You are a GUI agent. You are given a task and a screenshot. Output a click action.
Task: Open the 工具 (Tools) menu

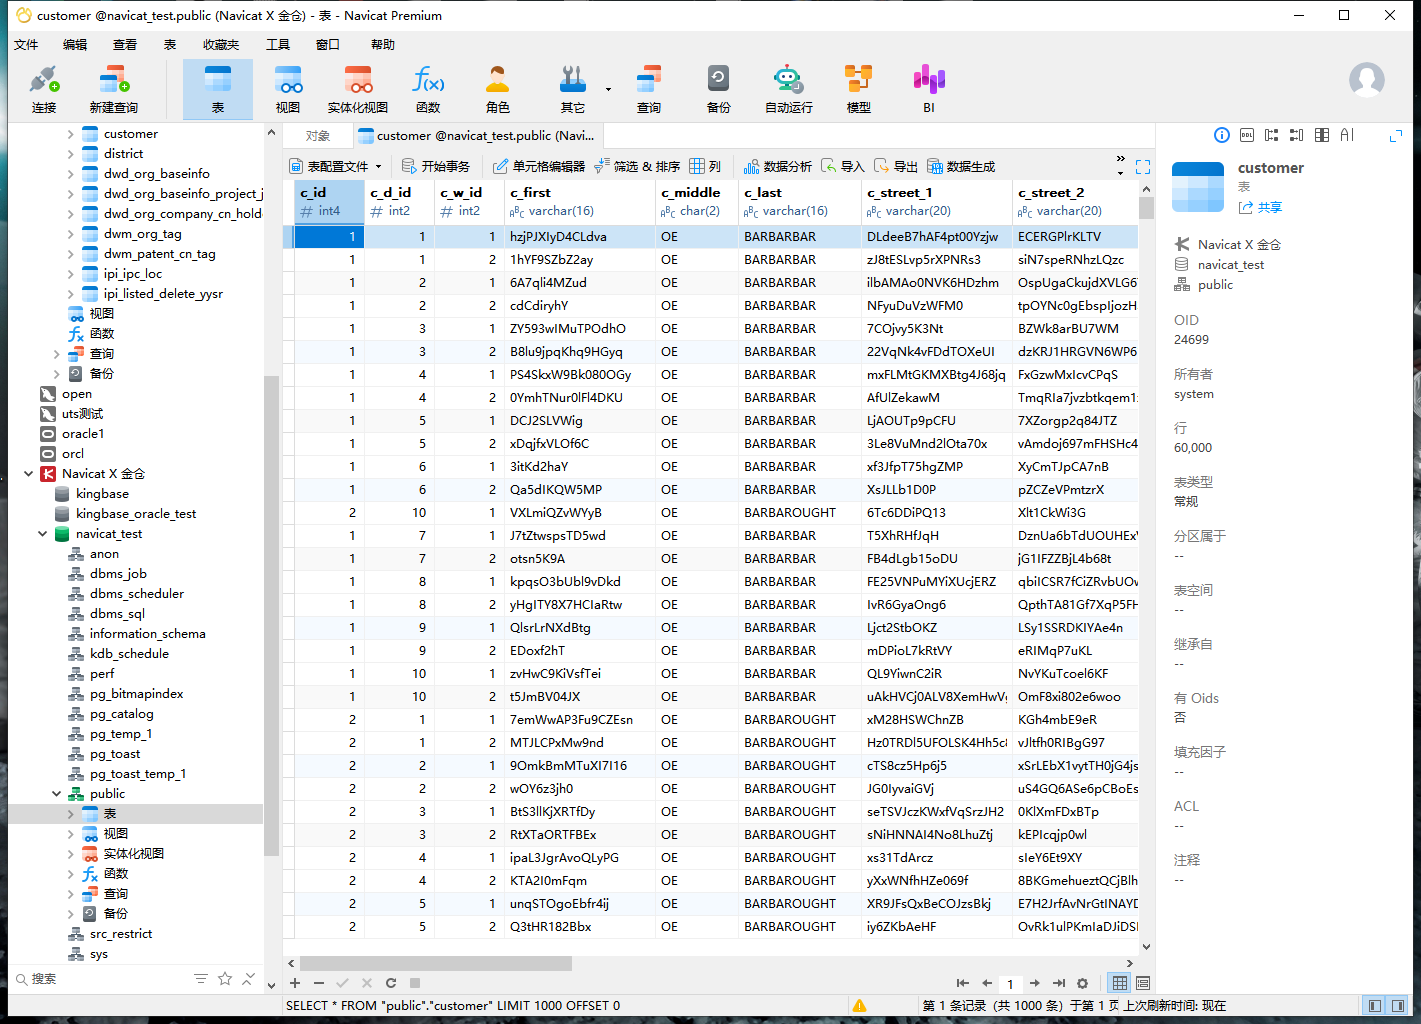(x=278, y=44)
